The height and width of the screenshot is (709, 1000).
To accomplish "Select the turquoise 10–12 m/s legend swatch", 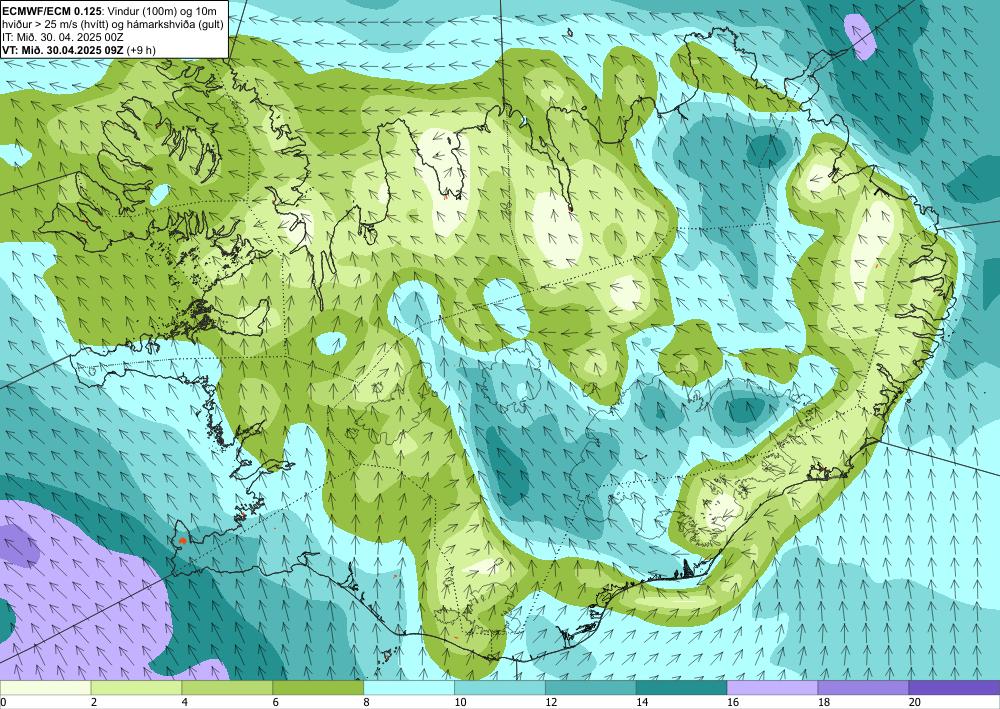I will (499, 688).
